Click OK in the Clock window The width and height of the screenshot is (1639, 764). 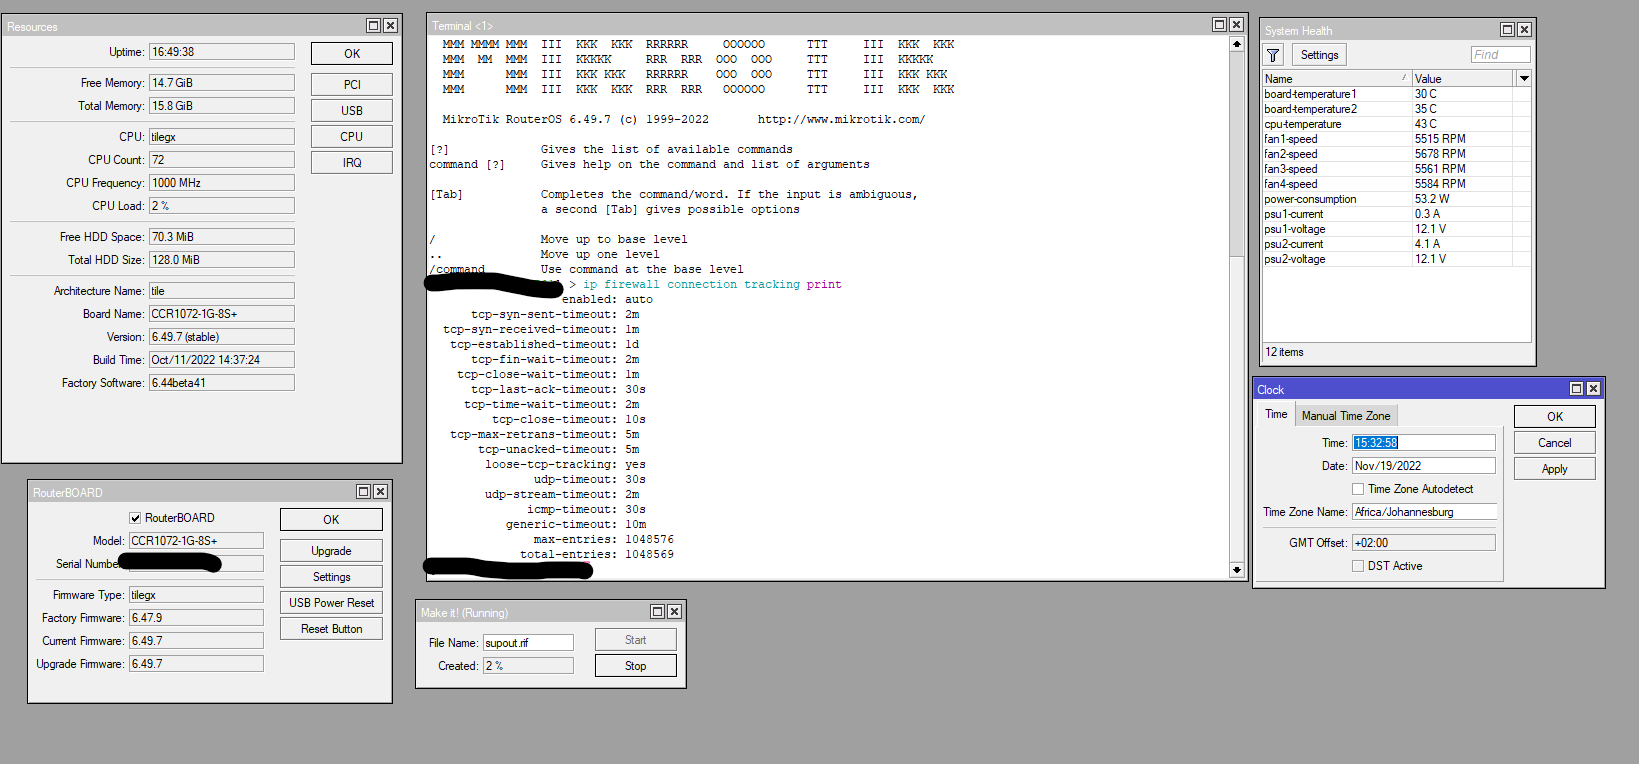coord(1555,417)
